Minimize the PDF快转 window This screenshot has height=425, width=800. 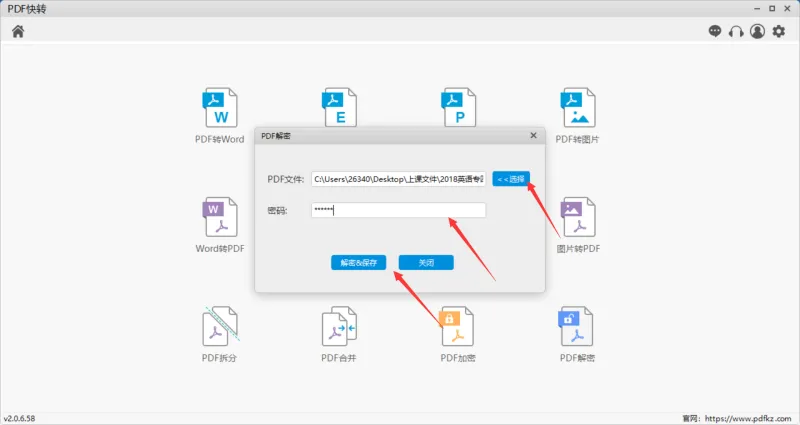757,9
